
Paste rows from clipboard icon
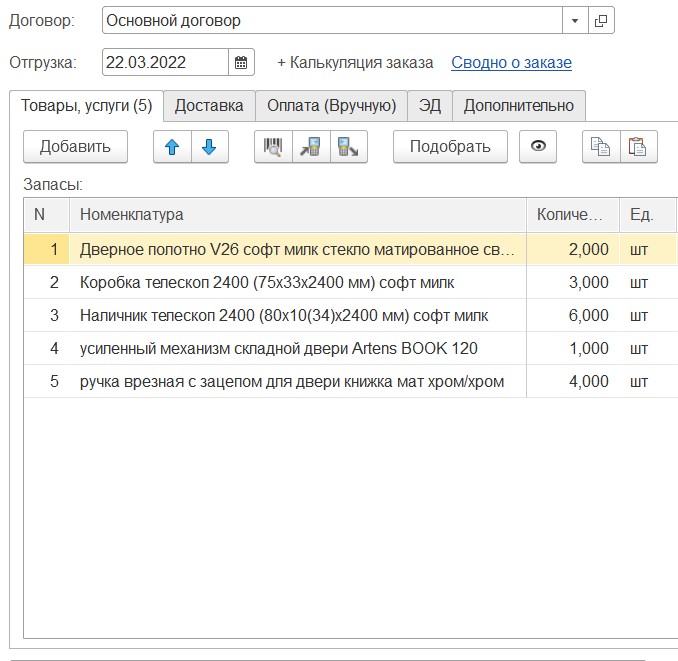(638, 147)
